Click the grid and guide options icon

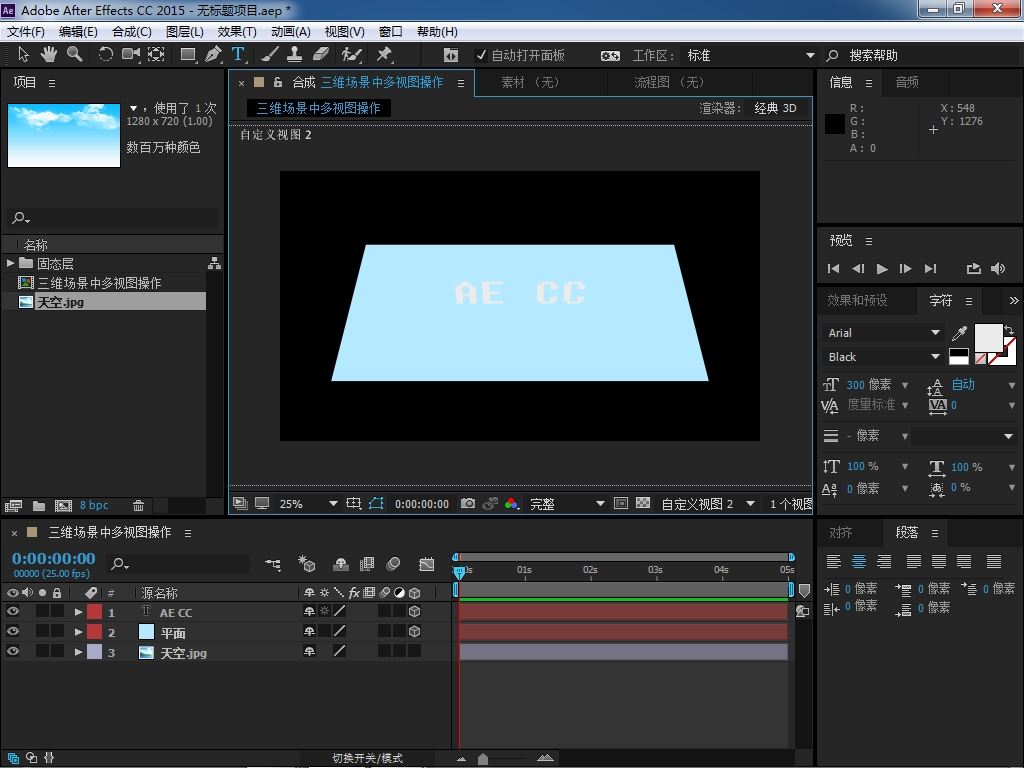coord(353,504)
